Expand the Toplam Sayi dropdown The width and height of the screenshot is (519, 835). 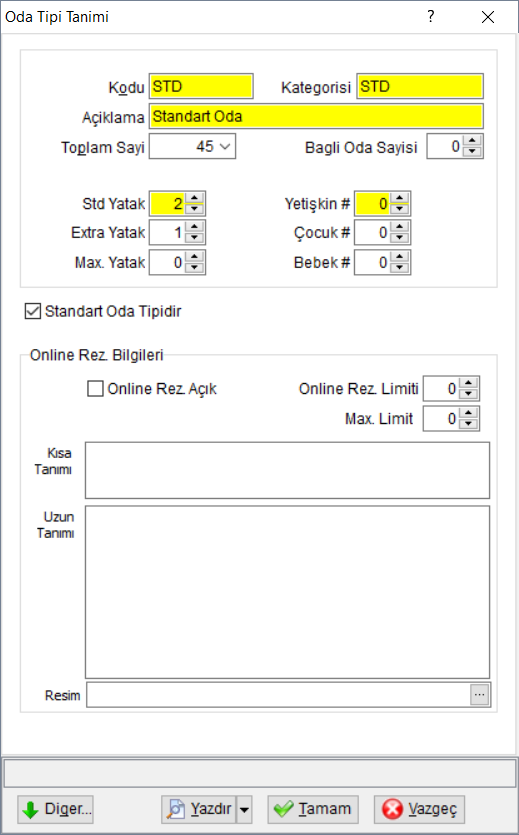tap(225, 146)
